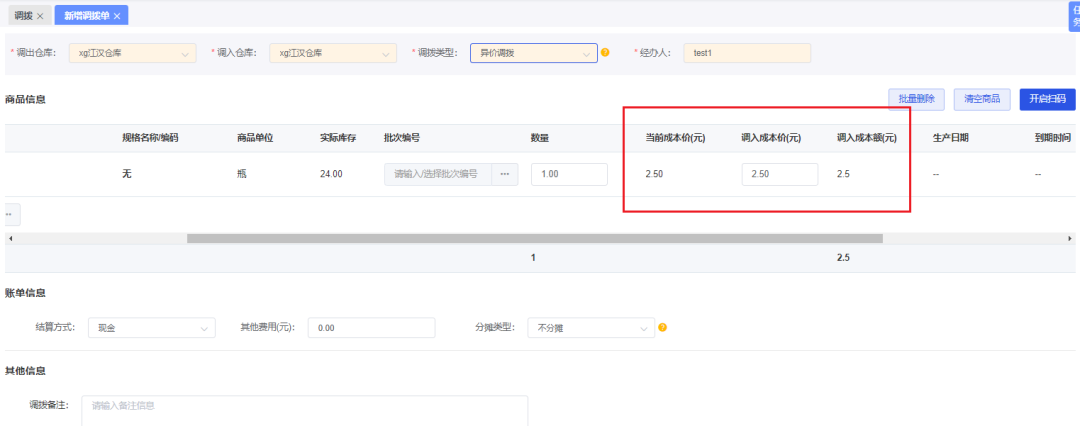Click the horizontal scrollbar thumb
The width and height of the screenshot is (1080, 426).
click(x=534, y=239)
